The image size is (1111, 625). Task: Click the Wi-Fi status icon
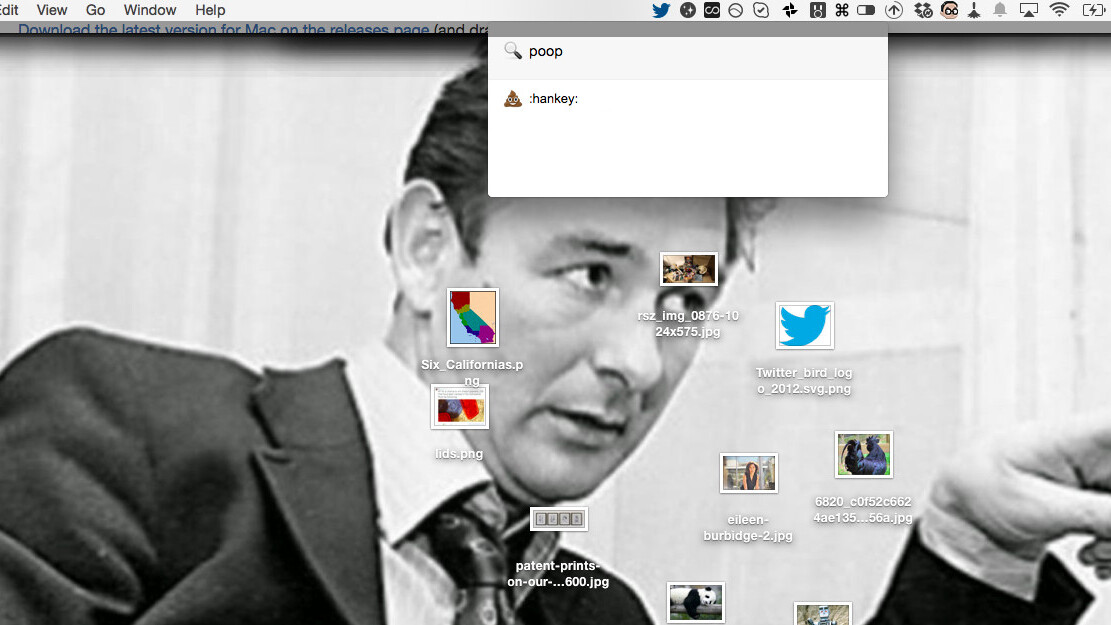[1059, 10]
